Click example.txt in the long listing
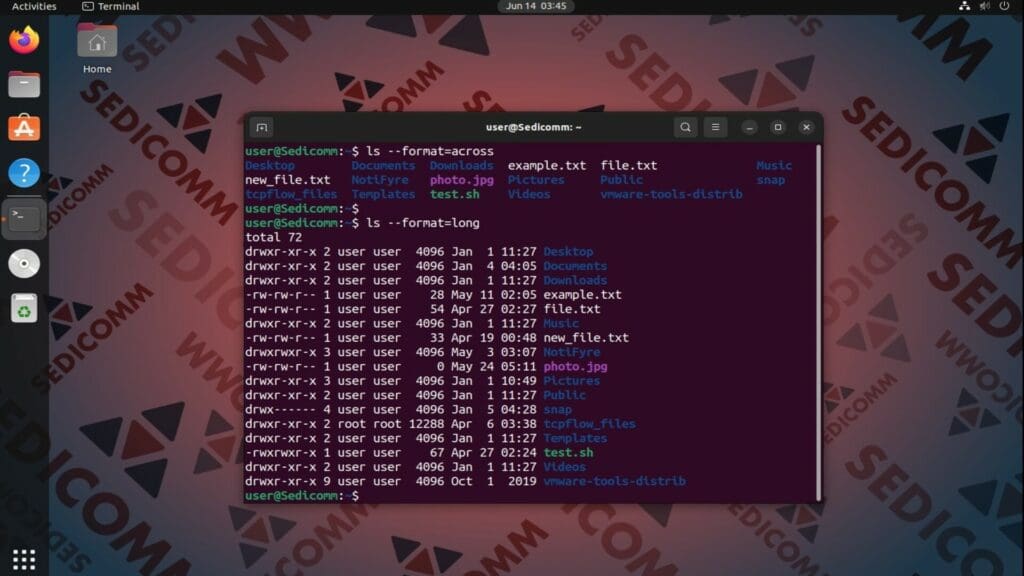This screenshot has height=576, width=1024. coord(583,295)
